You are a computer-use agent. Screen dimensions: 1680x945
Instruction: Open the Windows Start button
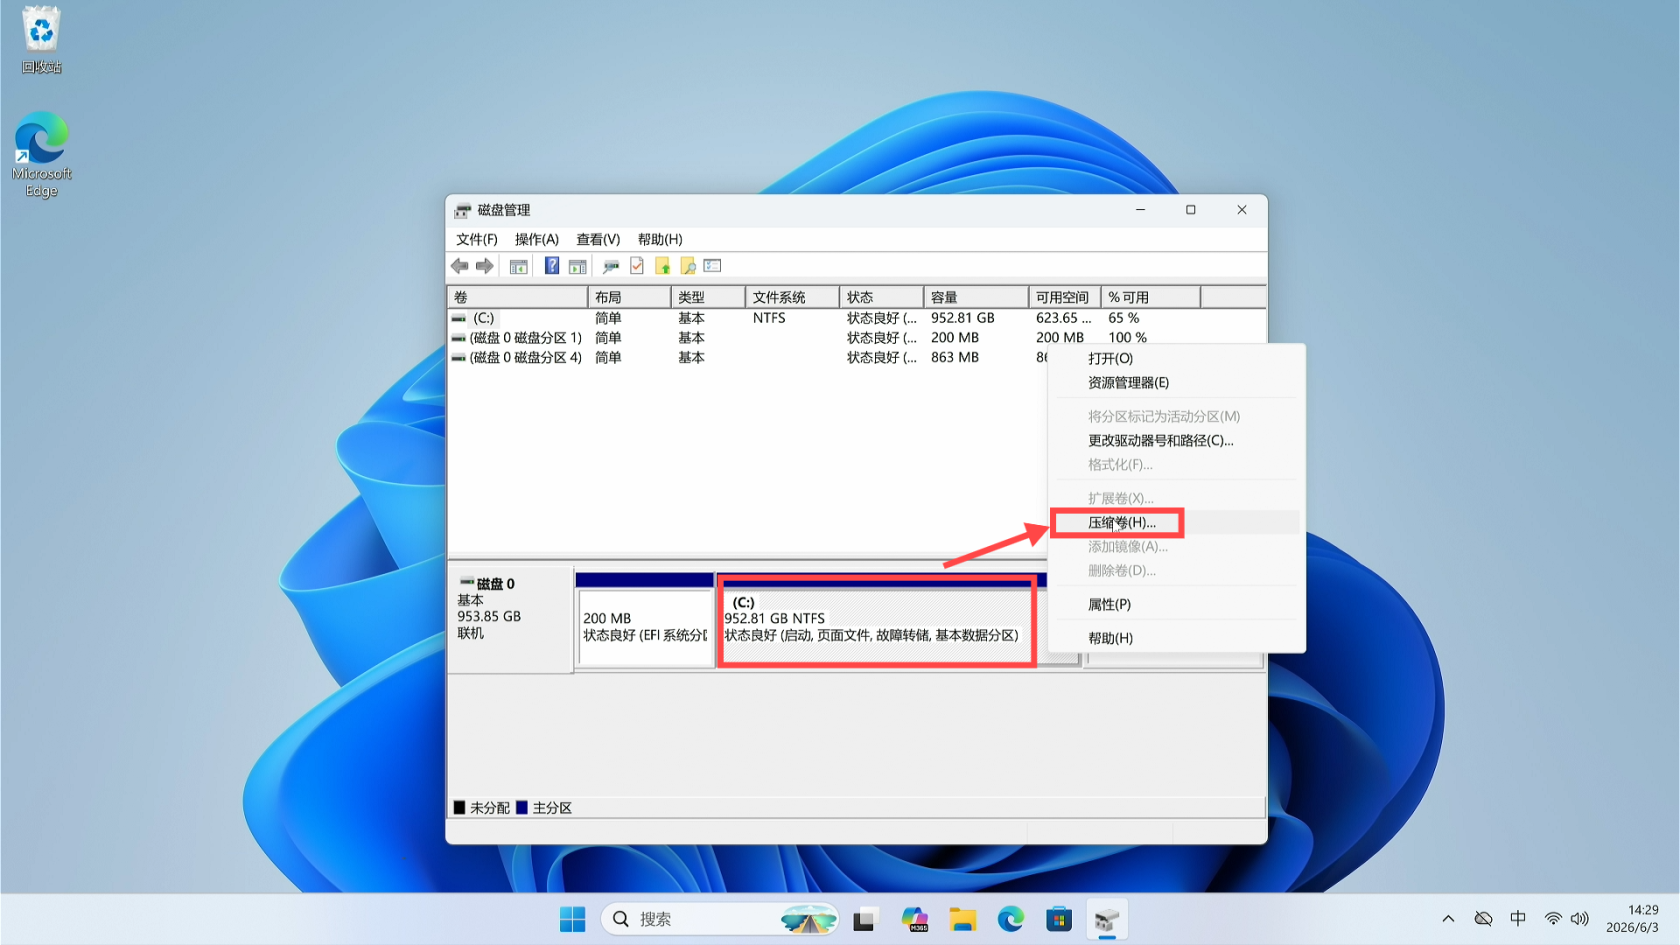pyautogui.click(x=572, y=919)
